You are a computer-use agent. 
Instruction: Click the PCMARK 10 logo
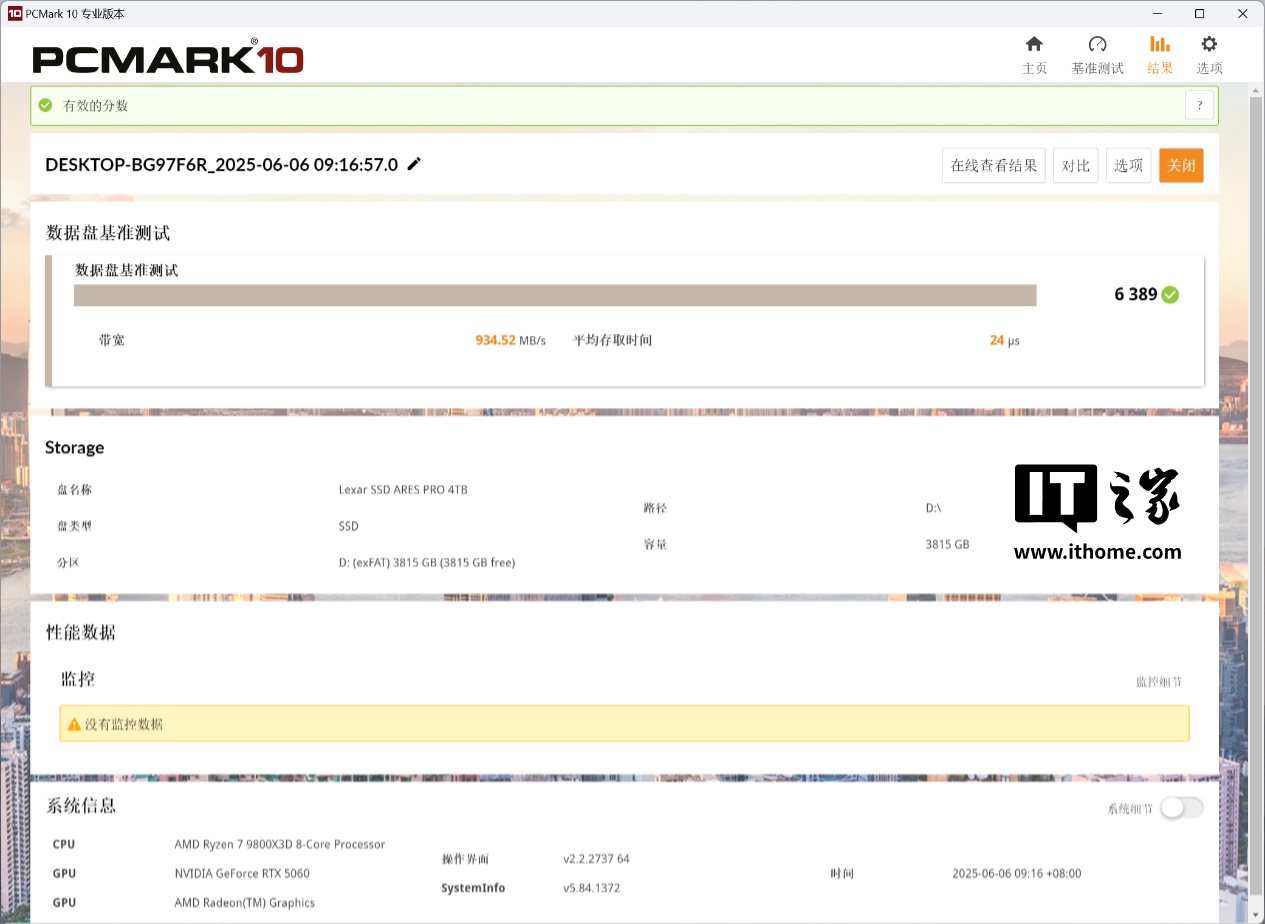click(x=168, y=58)
